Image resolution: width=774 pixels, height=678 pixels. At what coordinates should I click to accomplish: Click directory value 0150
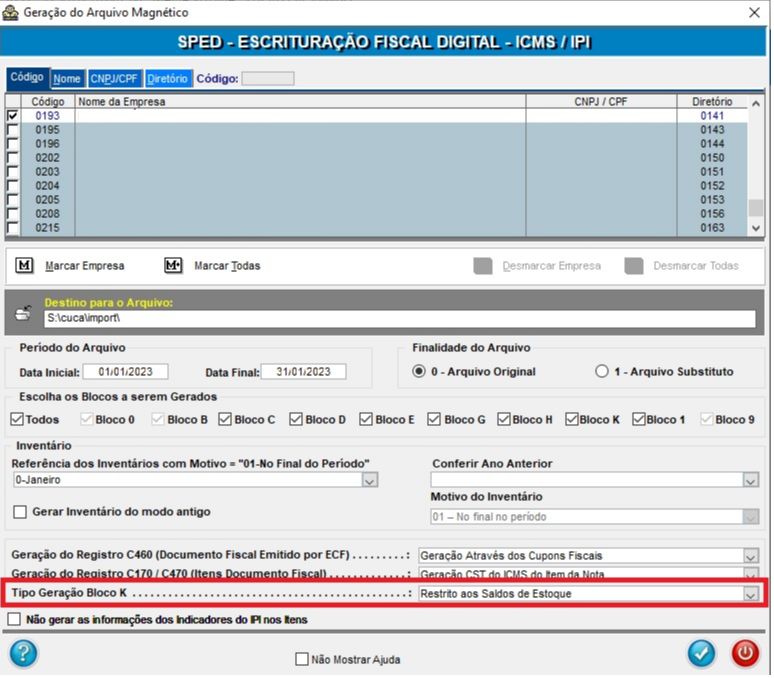712,158
